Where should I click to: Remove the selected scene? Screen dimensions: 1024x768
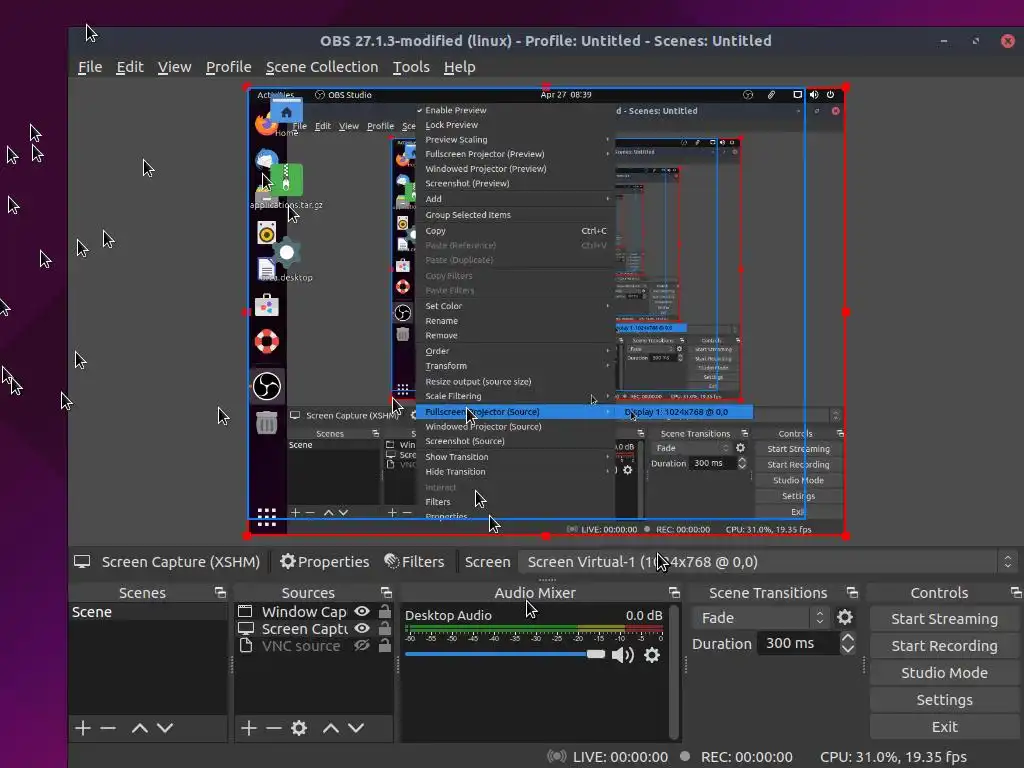point(108,728)
